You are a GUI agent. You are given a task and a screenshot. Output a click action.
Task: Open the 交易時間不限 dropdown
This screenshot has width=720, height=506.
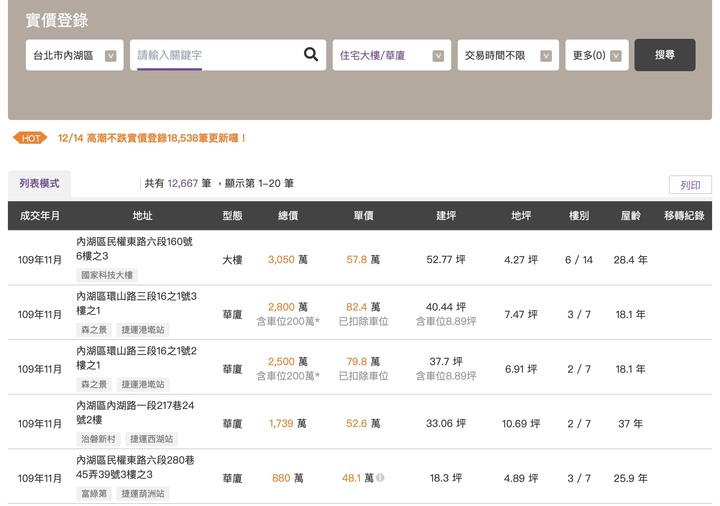tap(508, 55)
